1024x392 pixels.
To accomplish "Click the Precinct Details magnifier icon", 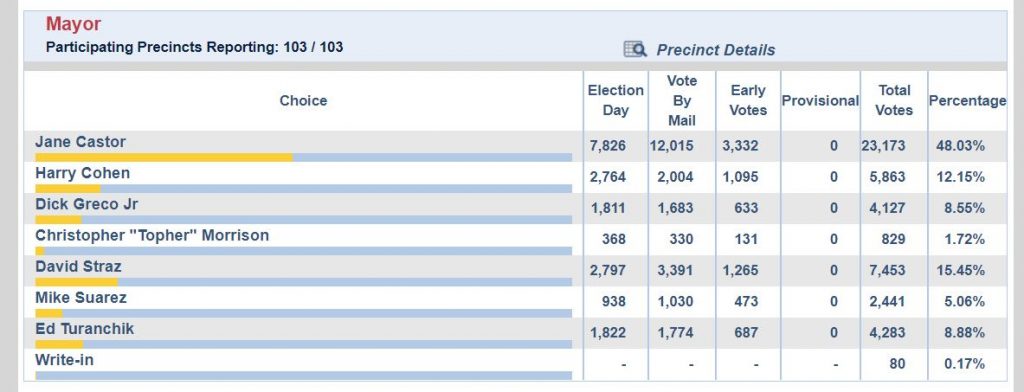I will [x=635, y=49].
